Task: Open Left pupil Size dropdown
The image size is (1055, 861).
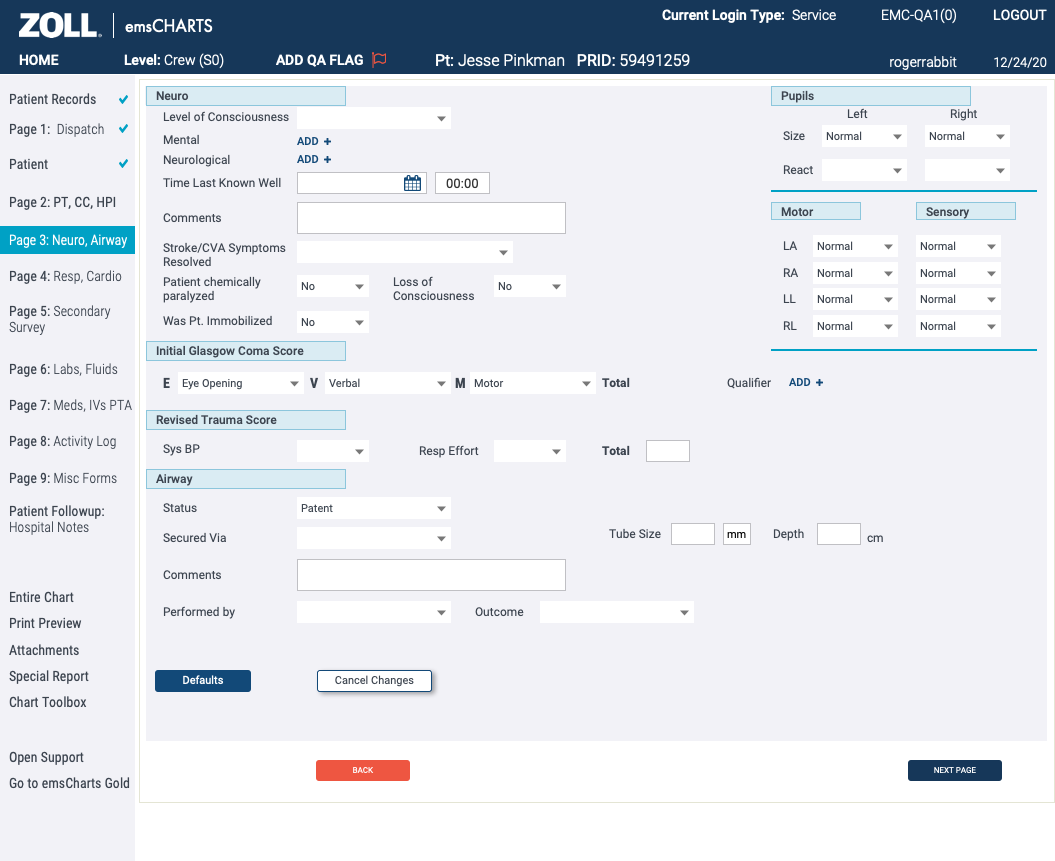Action: pos(864,136)
